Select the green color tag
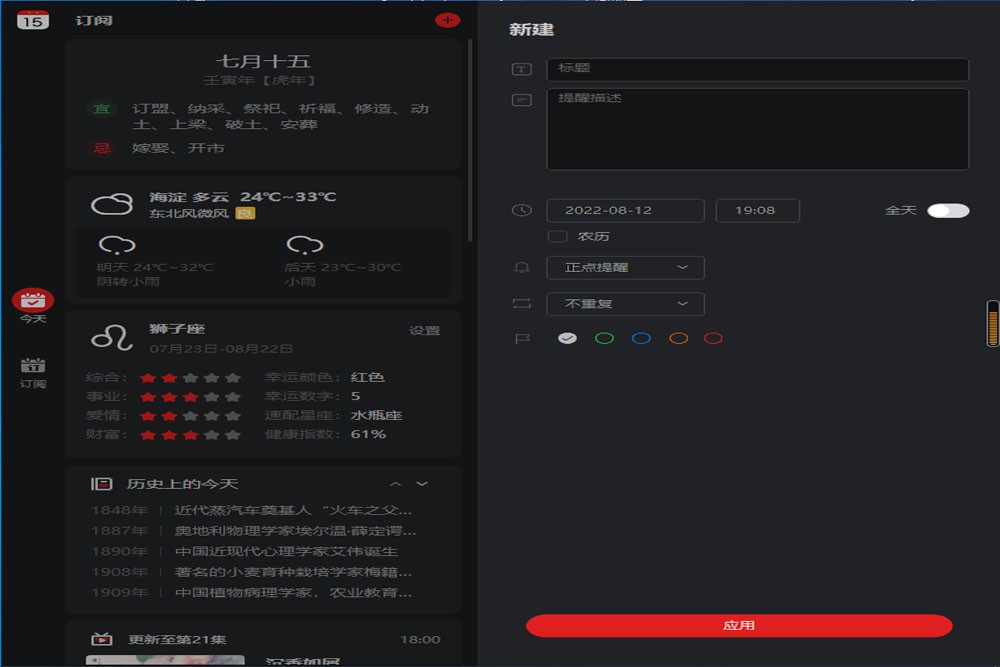Image resolution: width=1000 pixels, height=667 pixels. click(605, 338)
